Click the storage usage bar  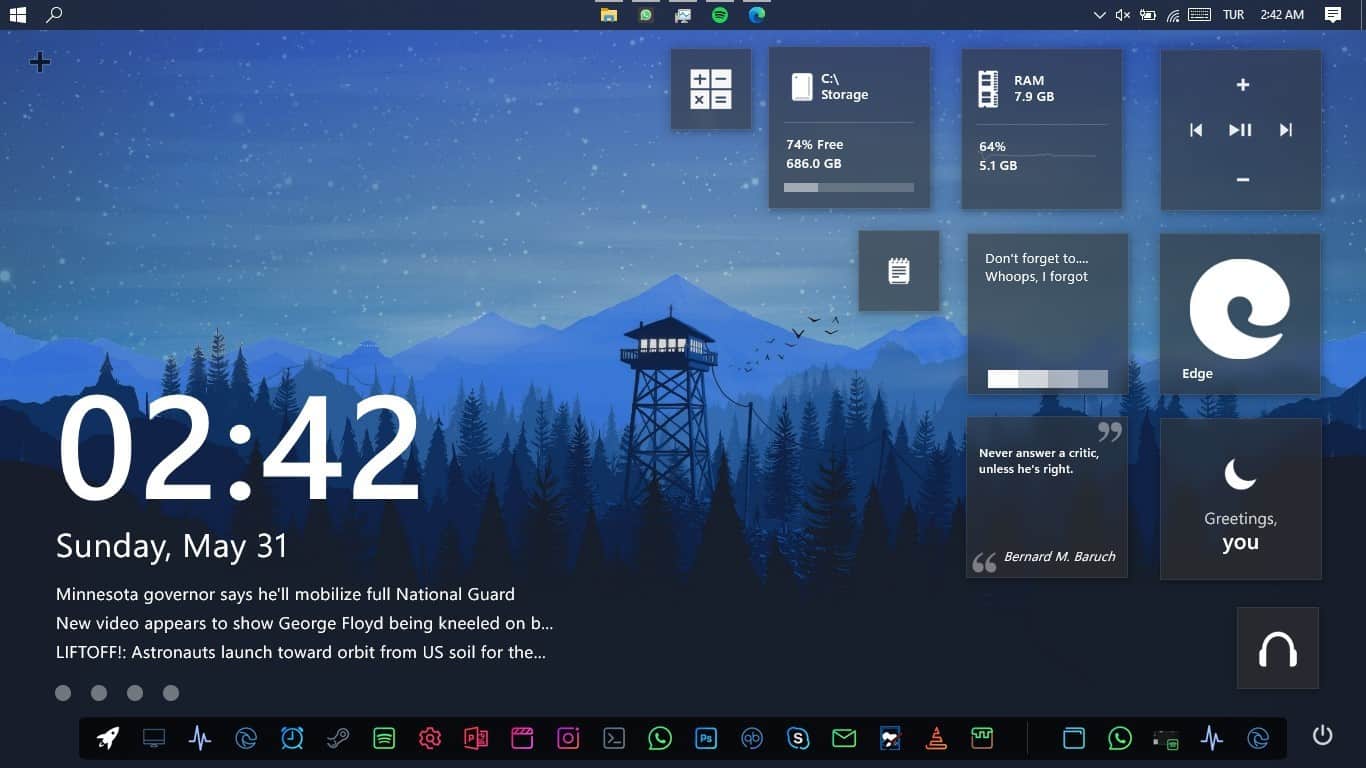point(849,187)
